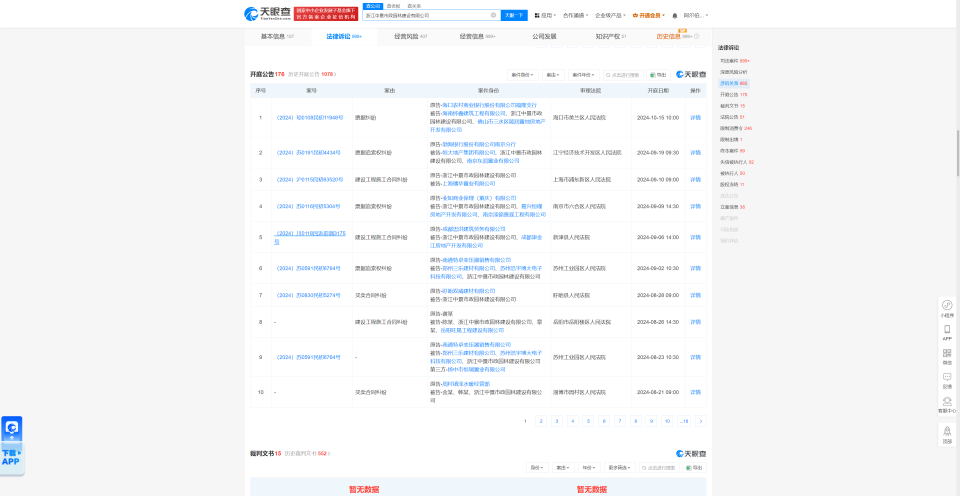This screenshot has height=496, width=960.
Task: Go to page 2 of 开庭公告
Action: click(541, 421)
